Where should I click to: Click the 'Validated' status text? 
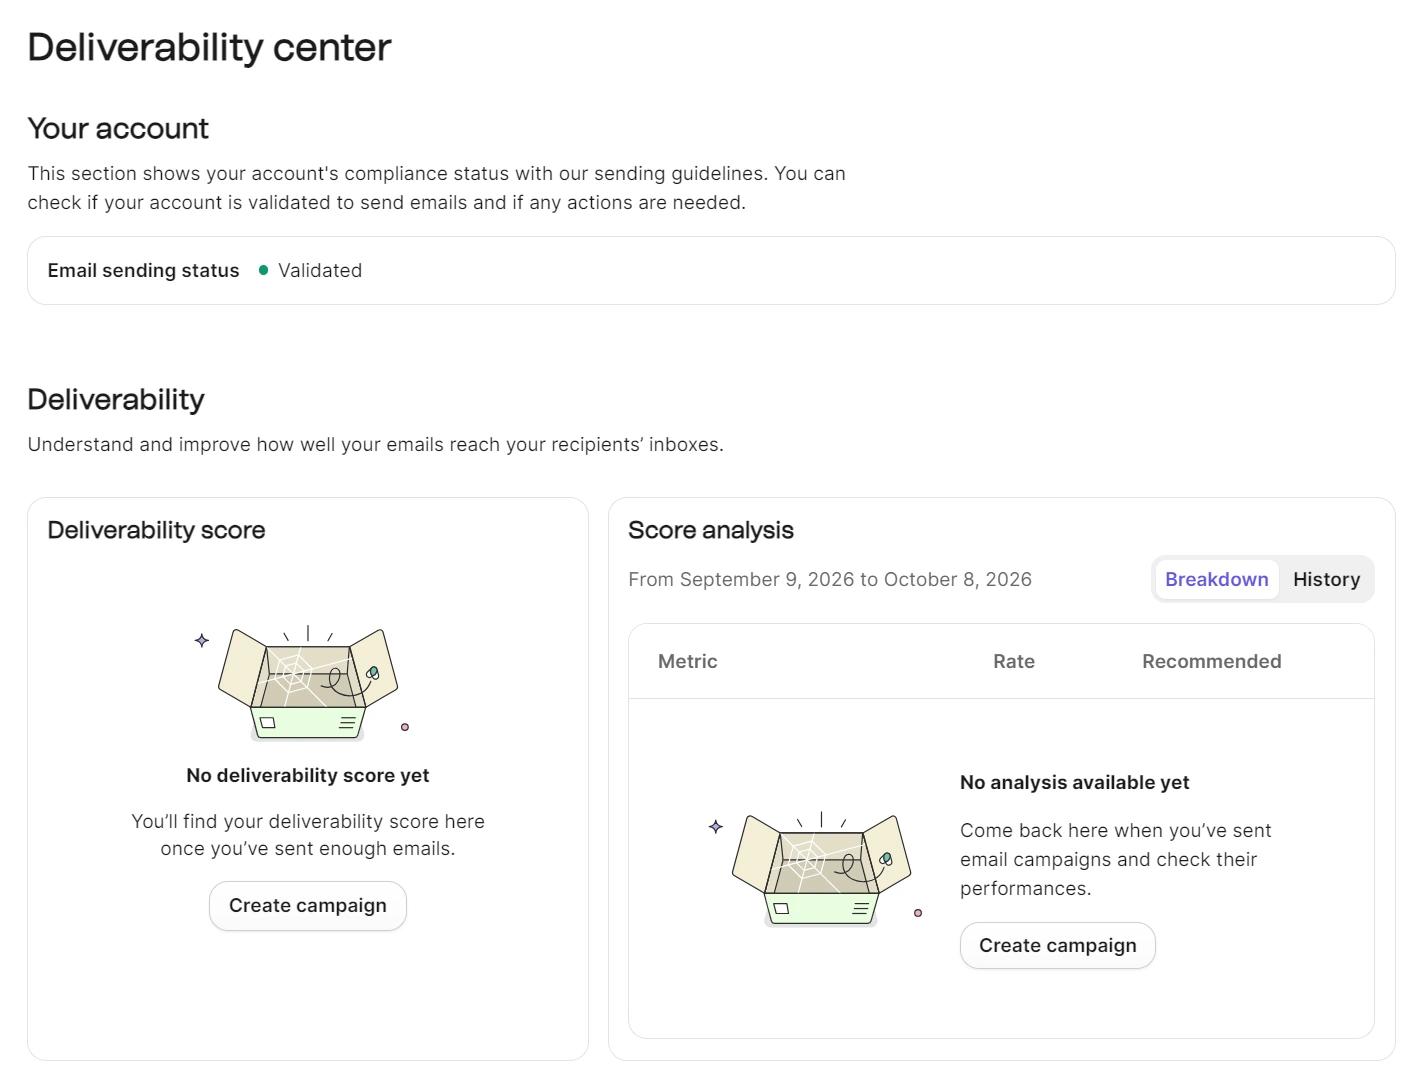click(x=320, y=270)
